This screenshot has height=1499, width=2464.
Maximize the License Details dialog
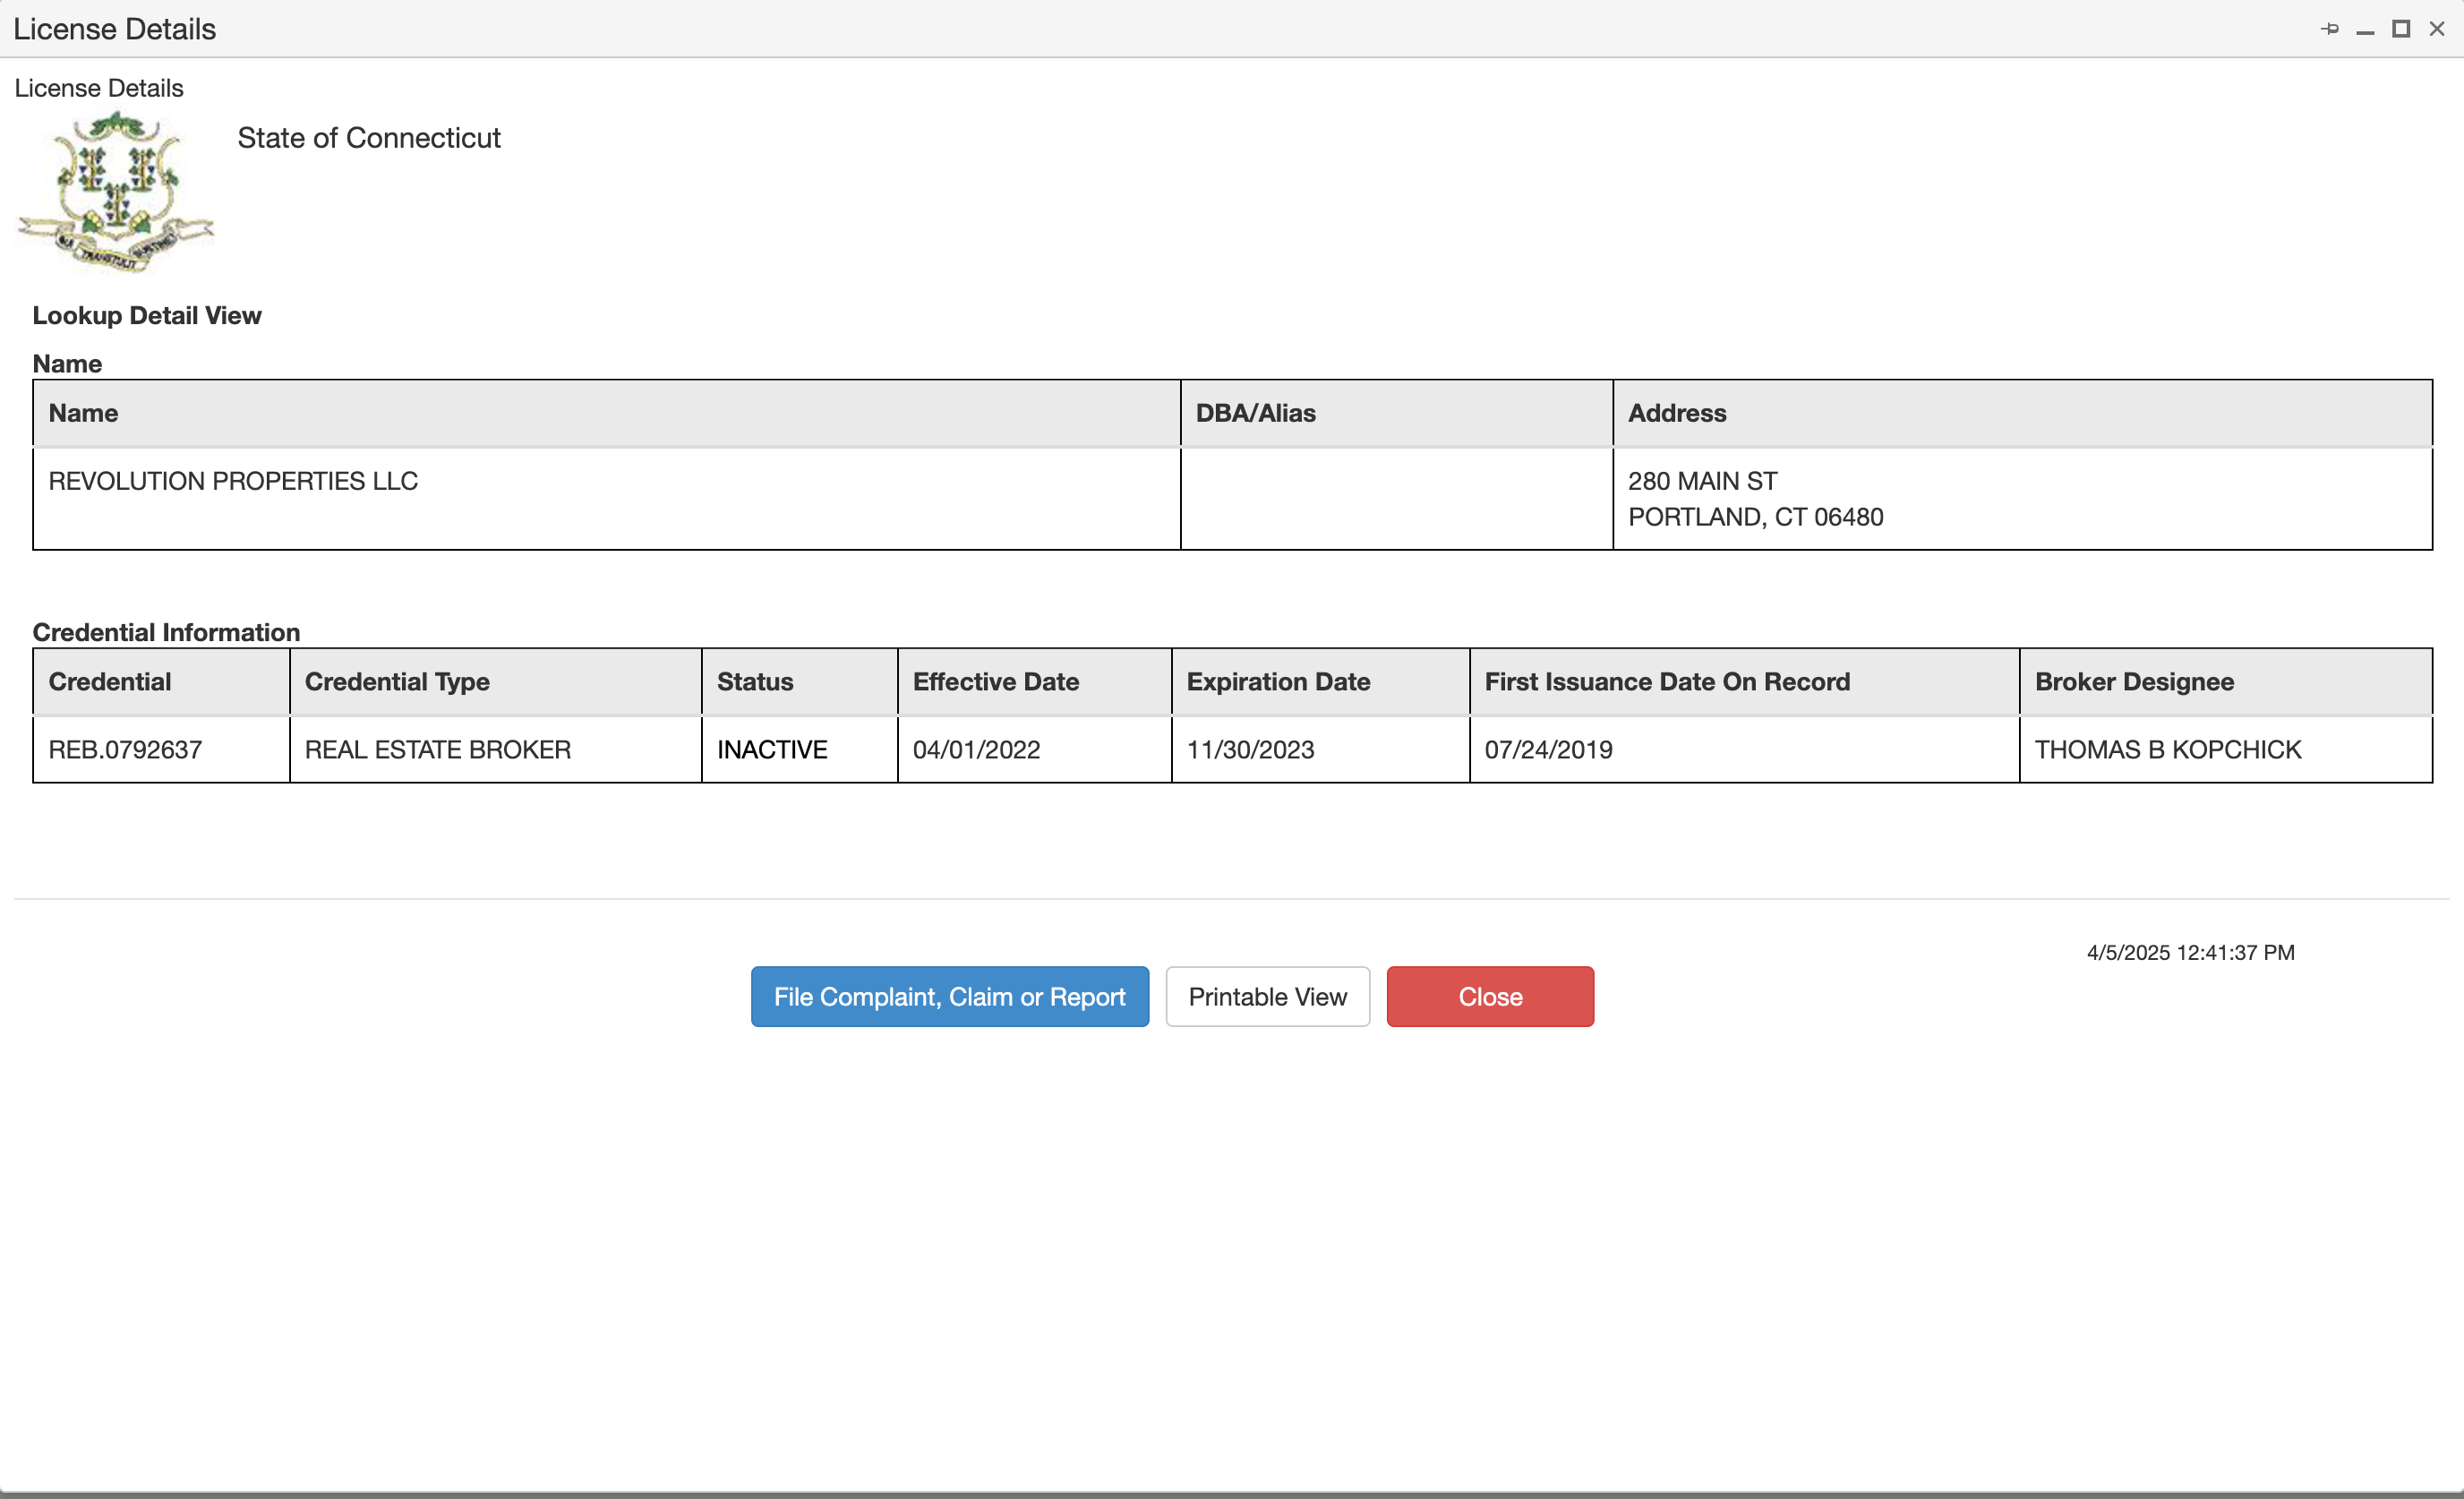coord(2400,29)
